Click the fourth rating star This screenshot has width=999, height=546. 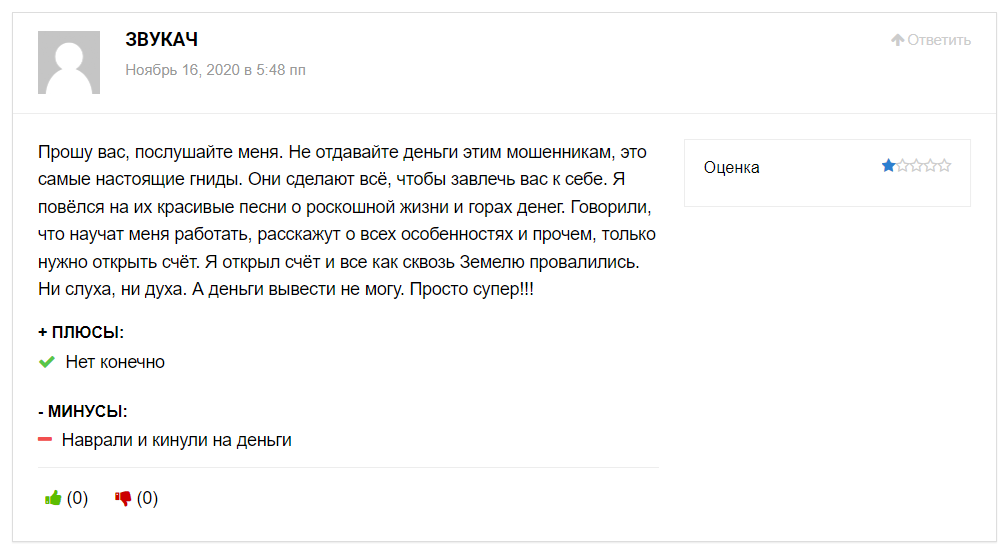click(930, 166)
